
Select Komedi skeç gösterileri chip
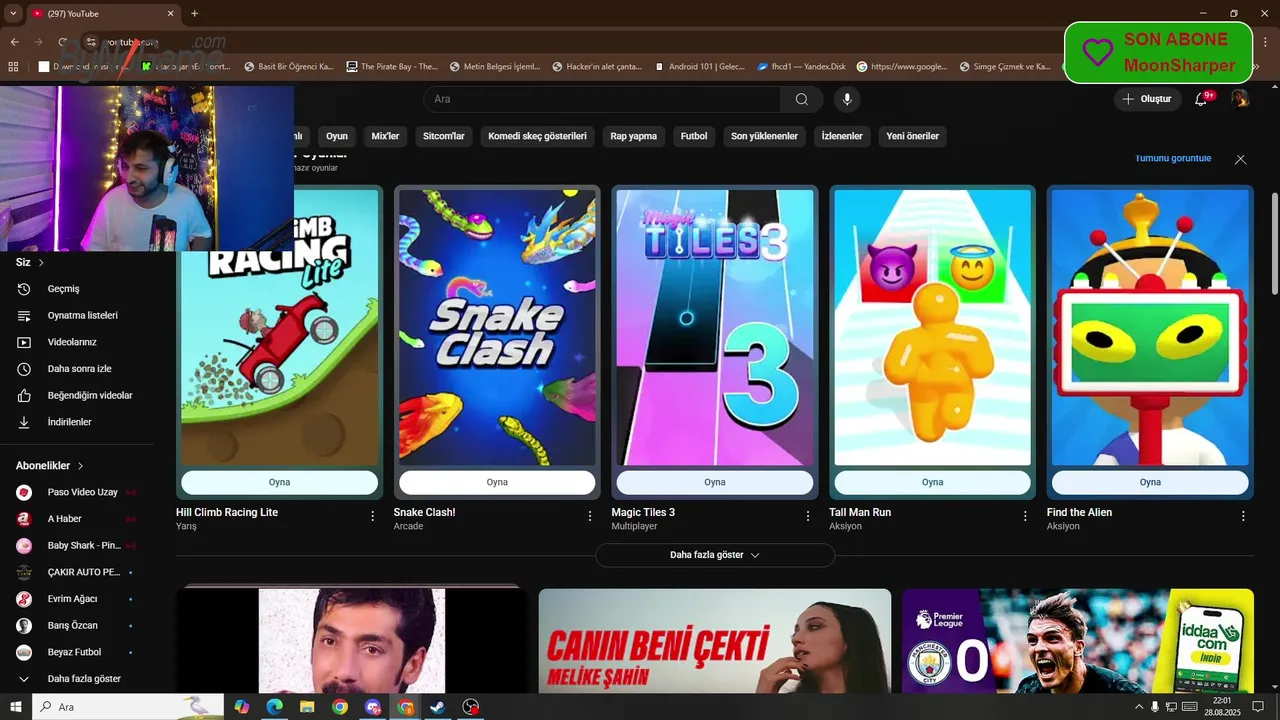pos(537,136)
